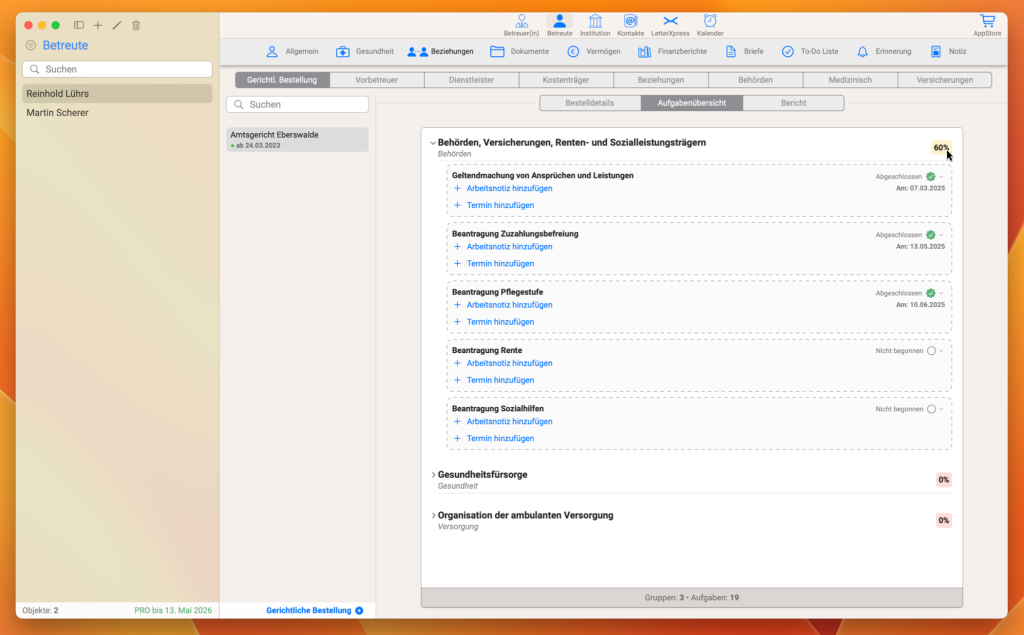Switch to the Bericht tab
Screen dimensions: 1024x635
793,103
